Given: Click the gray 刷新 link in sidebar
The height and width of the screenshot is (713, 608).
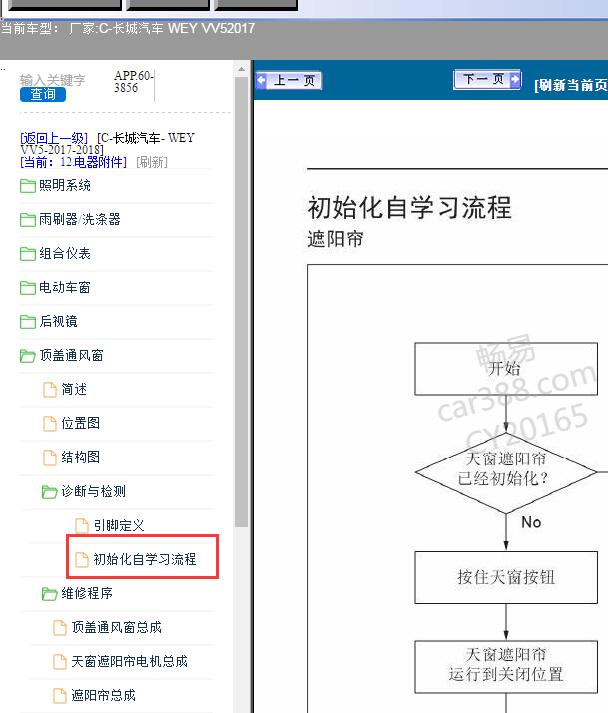Looking at the screenshot, I should (x=152, y=162).
